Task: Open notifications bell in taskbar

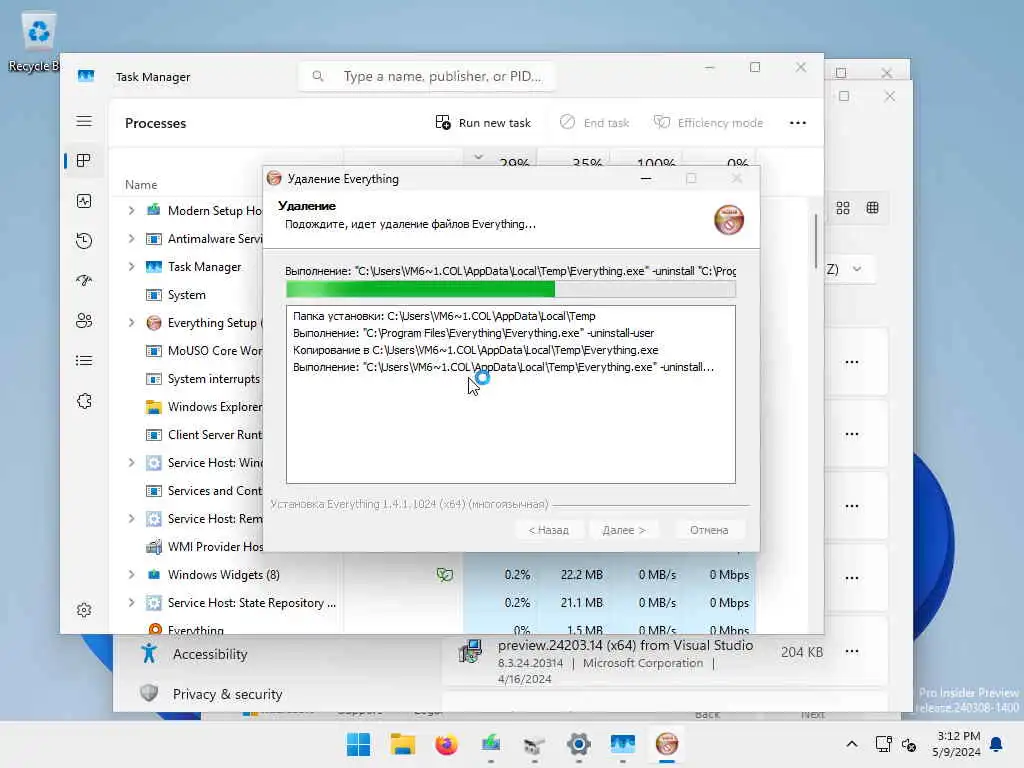Action: [x=996, y=744]
